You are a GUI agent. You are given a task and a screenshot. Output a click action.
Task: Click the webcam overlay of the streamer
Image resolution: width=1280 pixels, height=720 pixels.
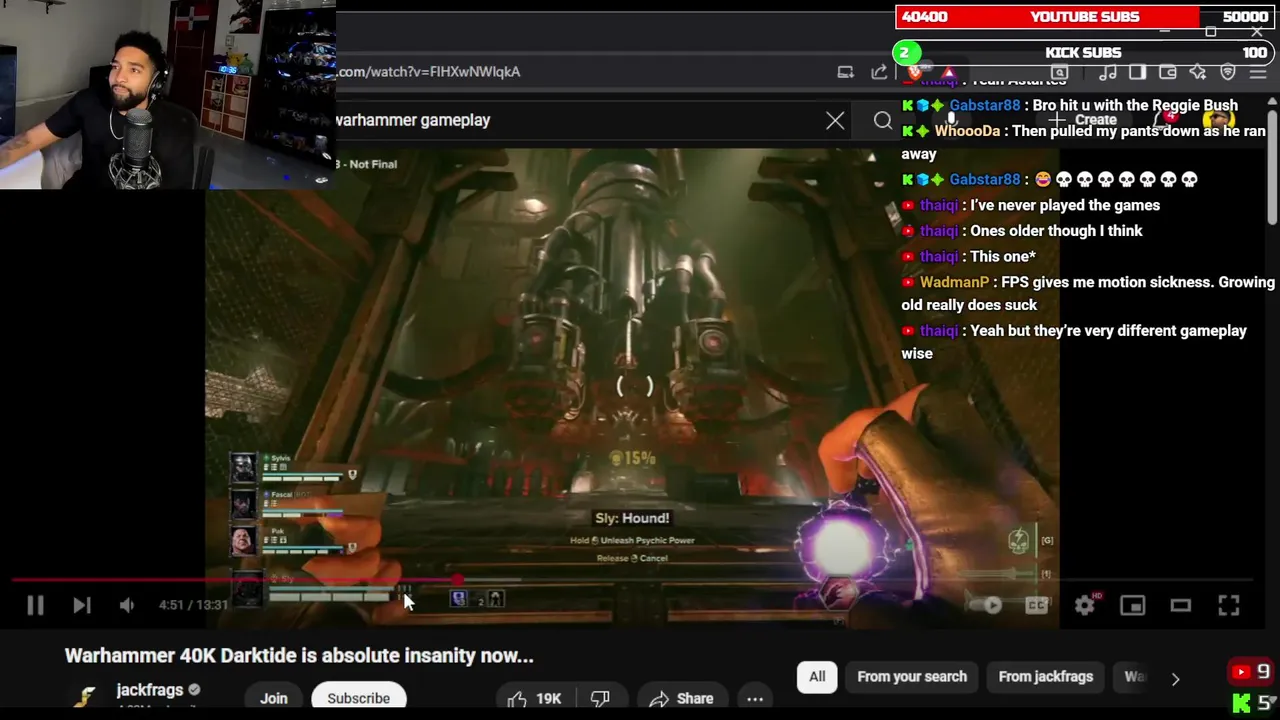[x=167, y=95]
